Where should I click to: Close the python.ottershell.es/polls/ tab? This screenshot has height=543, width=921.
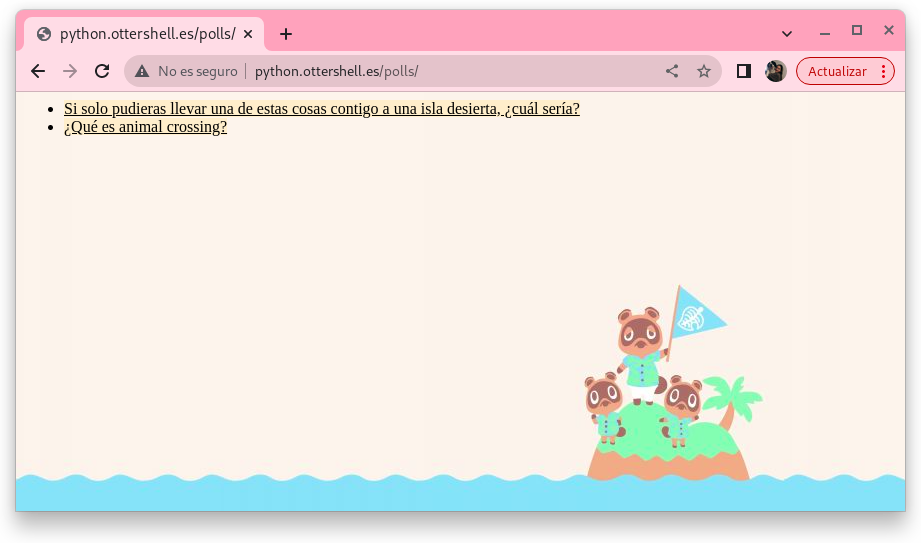tap(248, 34)
